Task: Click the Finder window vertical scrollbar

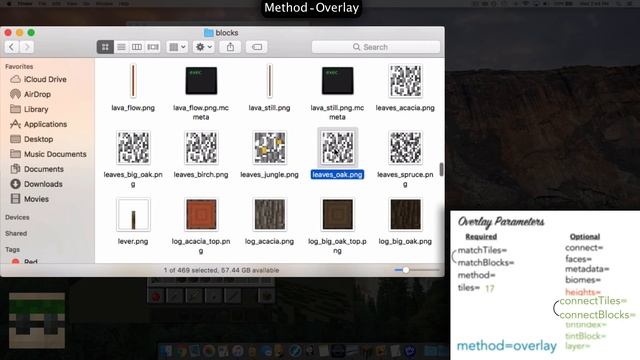Action: 441,169
